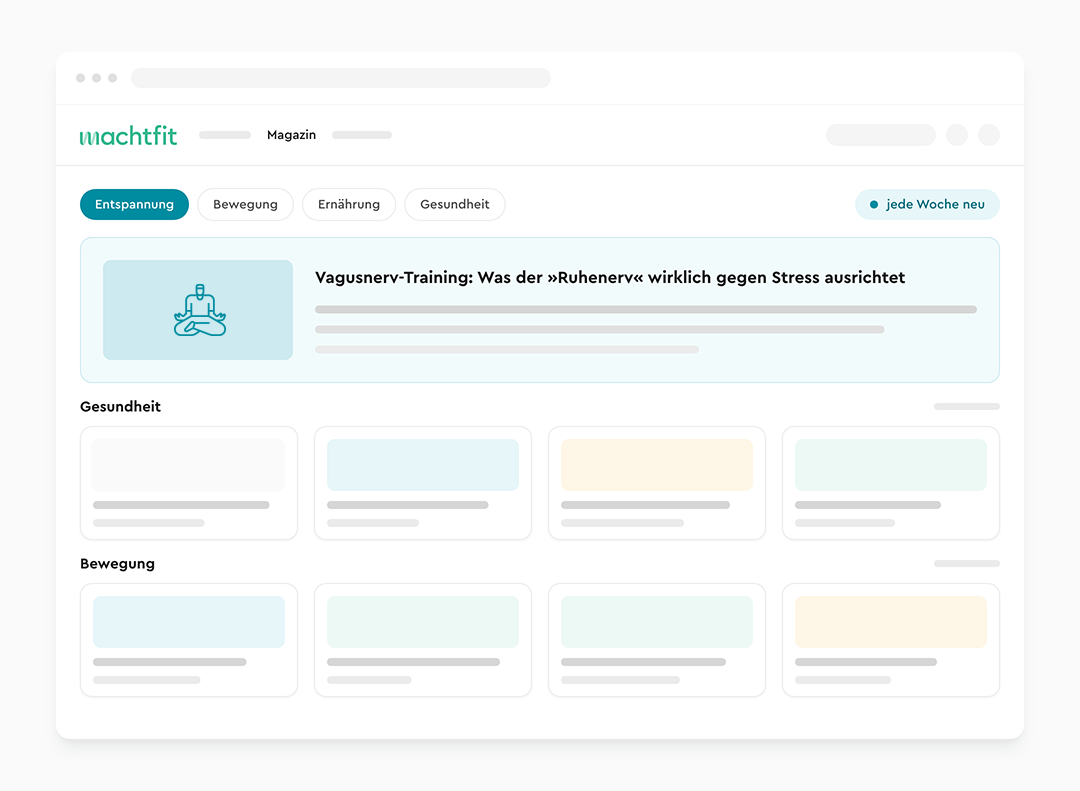This screenshot has width=1080, height=791.
Task: Select the Gesundheit filter pill
Action: pyautogui.click(x=455, y=205)
